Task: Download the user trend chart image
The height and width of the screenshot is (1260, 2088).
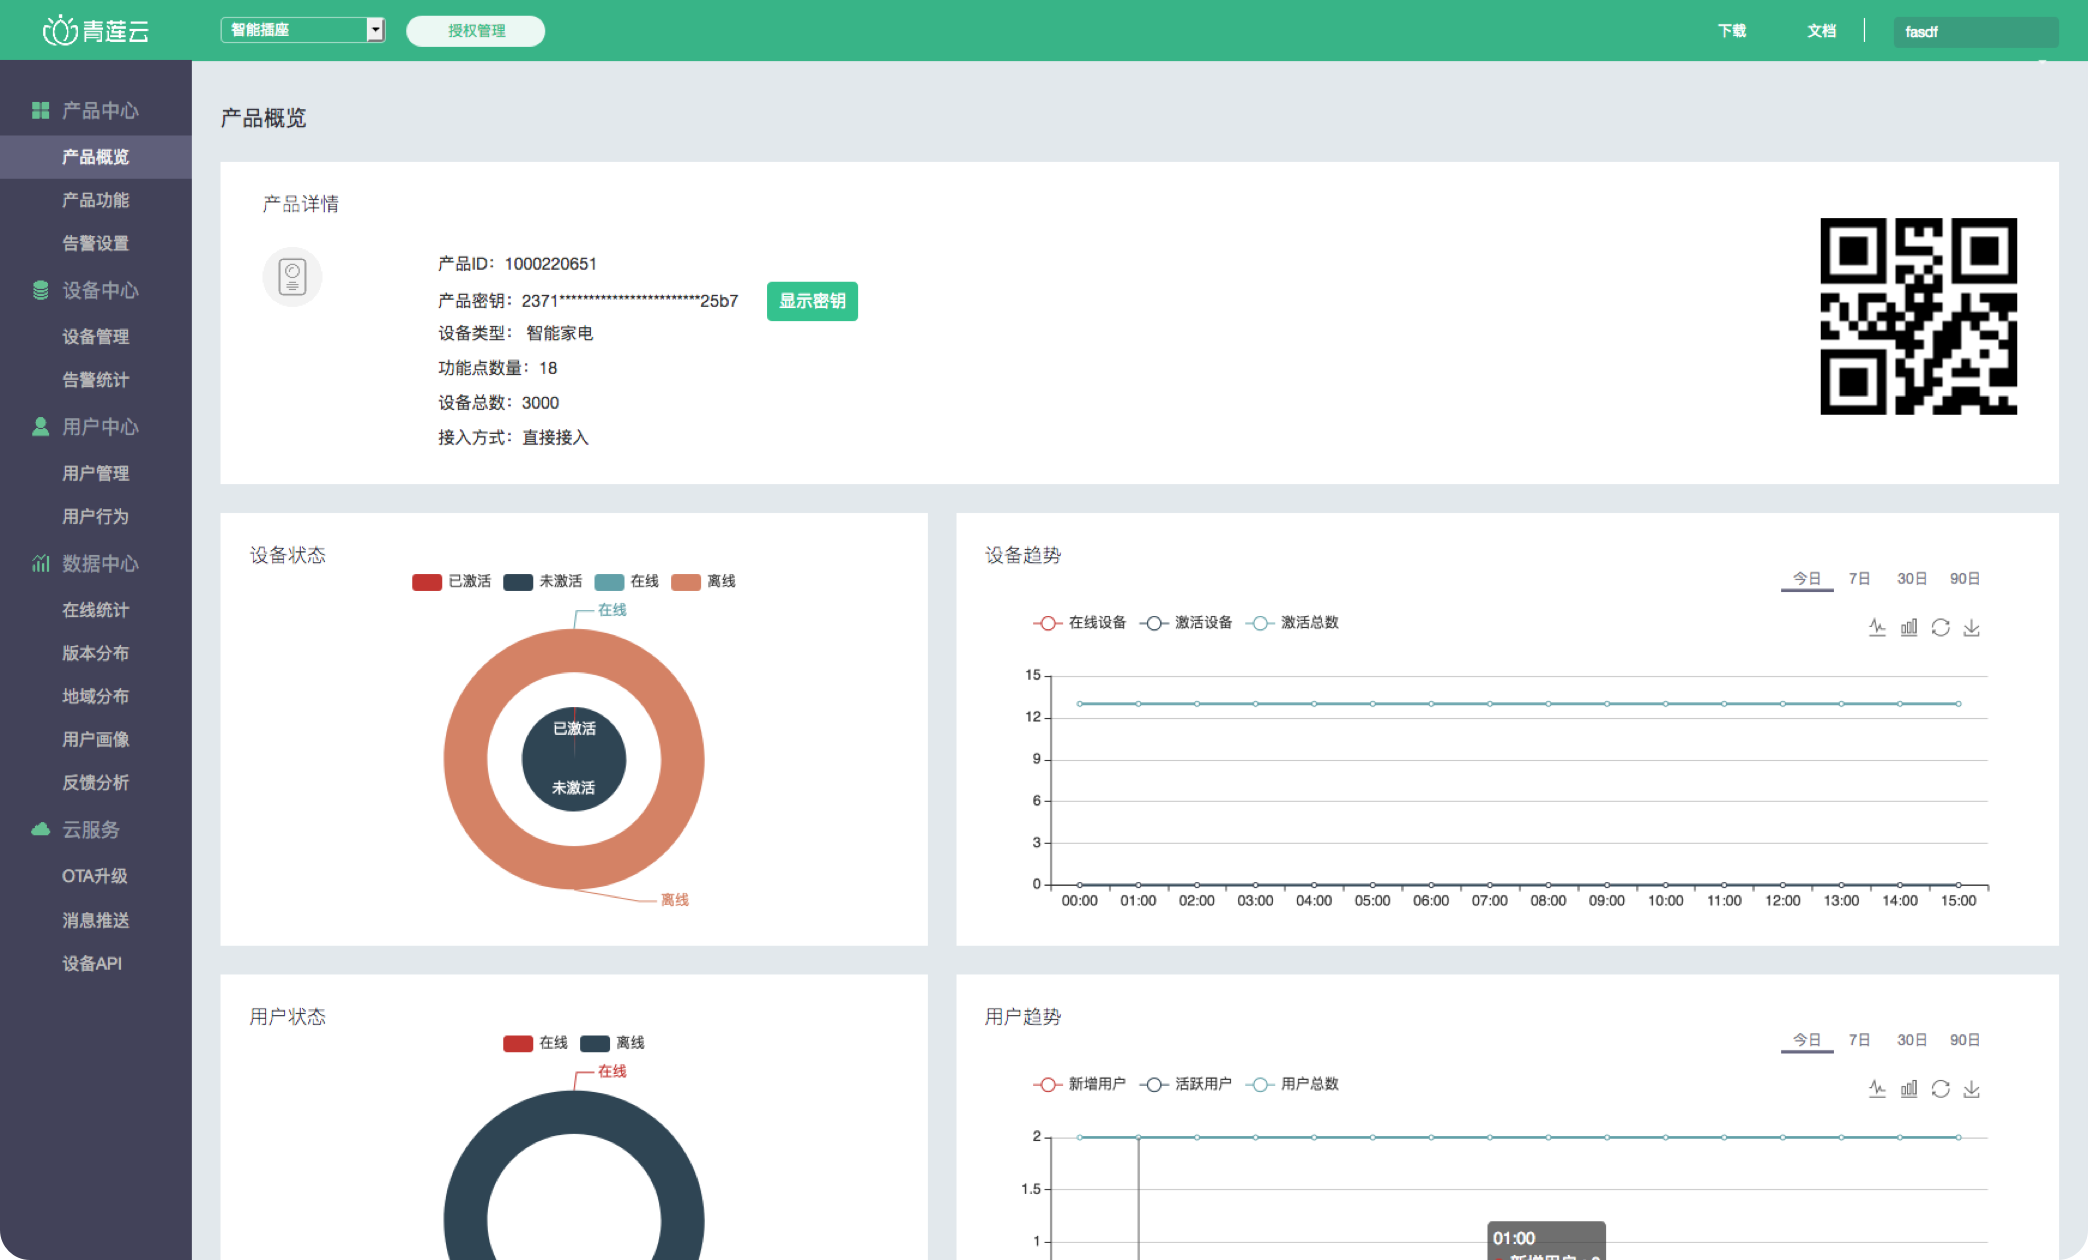Action: pos(1971,1088)
